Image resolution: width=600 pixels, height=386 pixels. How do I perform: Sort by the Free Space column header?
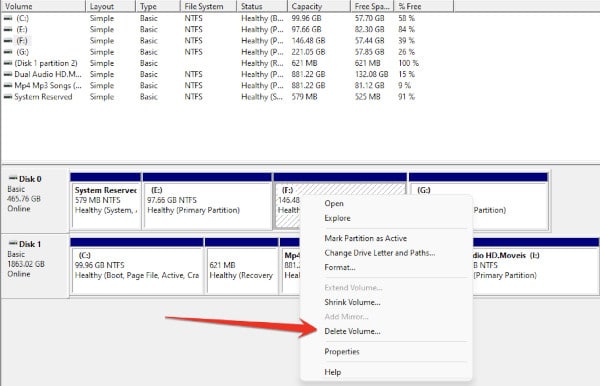click(x=372, y=6)
